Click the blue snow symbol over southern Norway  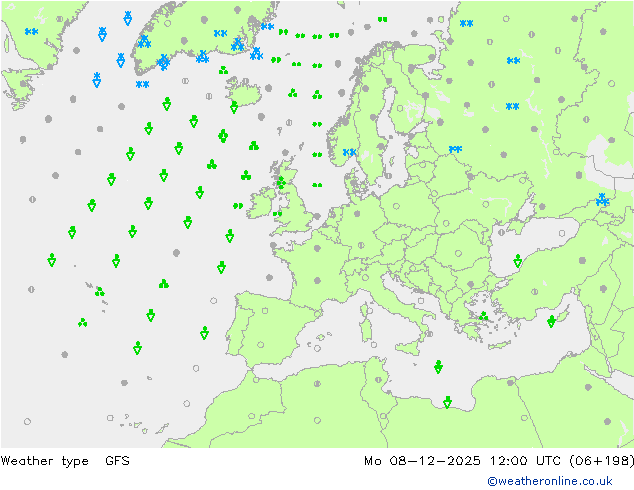[x=349, y=152]
